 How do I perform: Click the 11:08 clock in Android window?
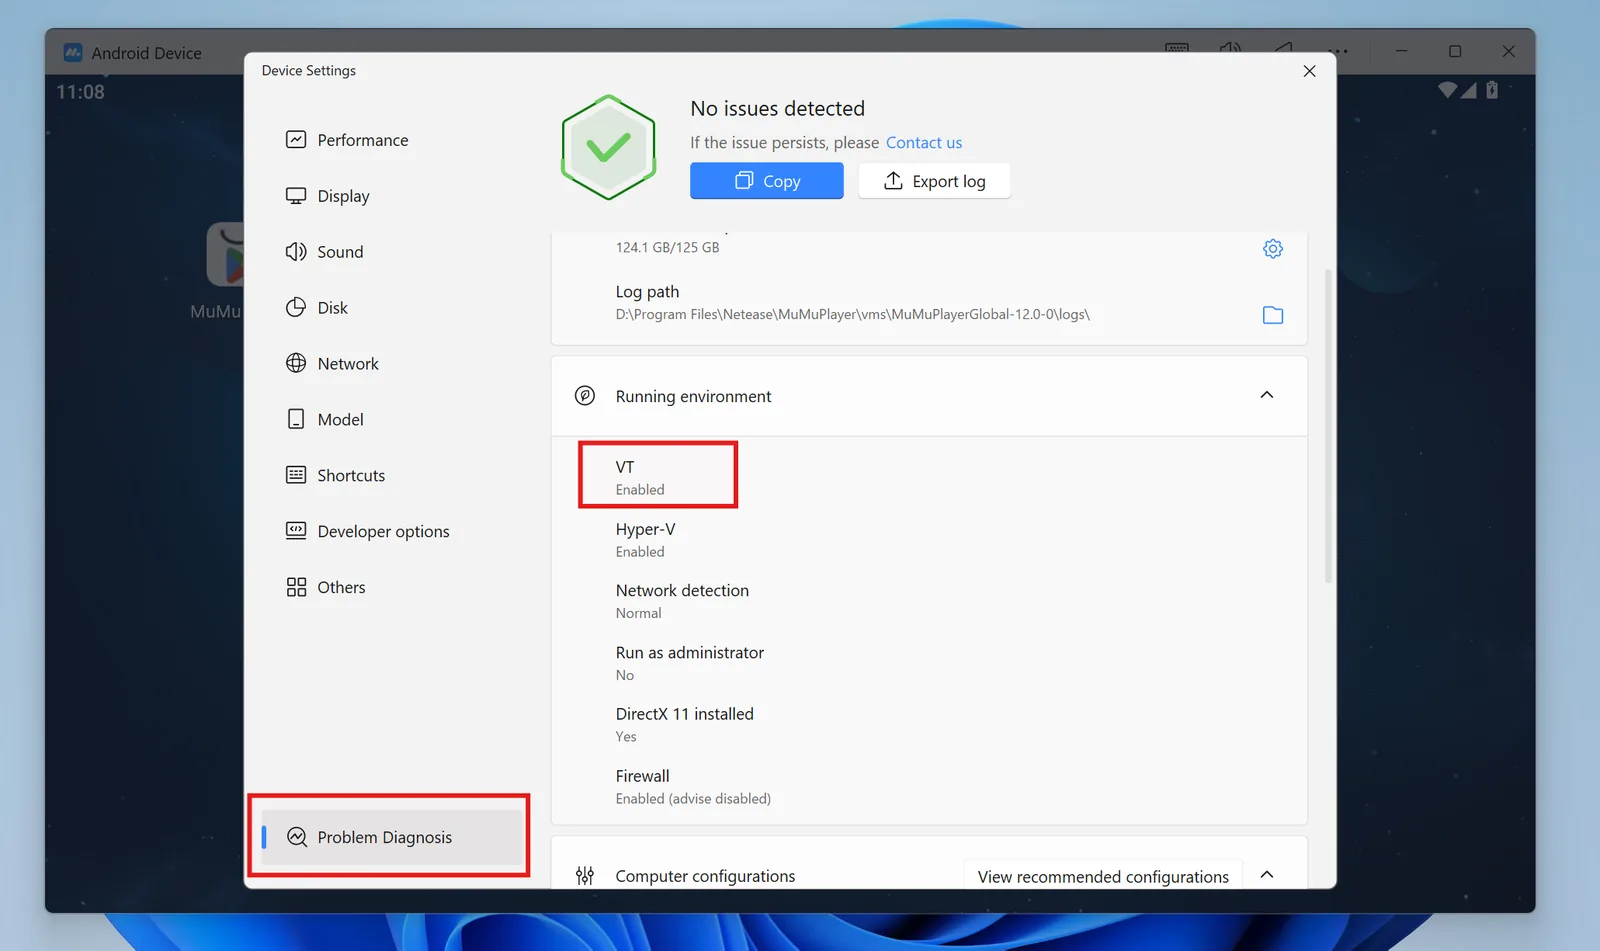pyautogui.click(x=80, y=92)
